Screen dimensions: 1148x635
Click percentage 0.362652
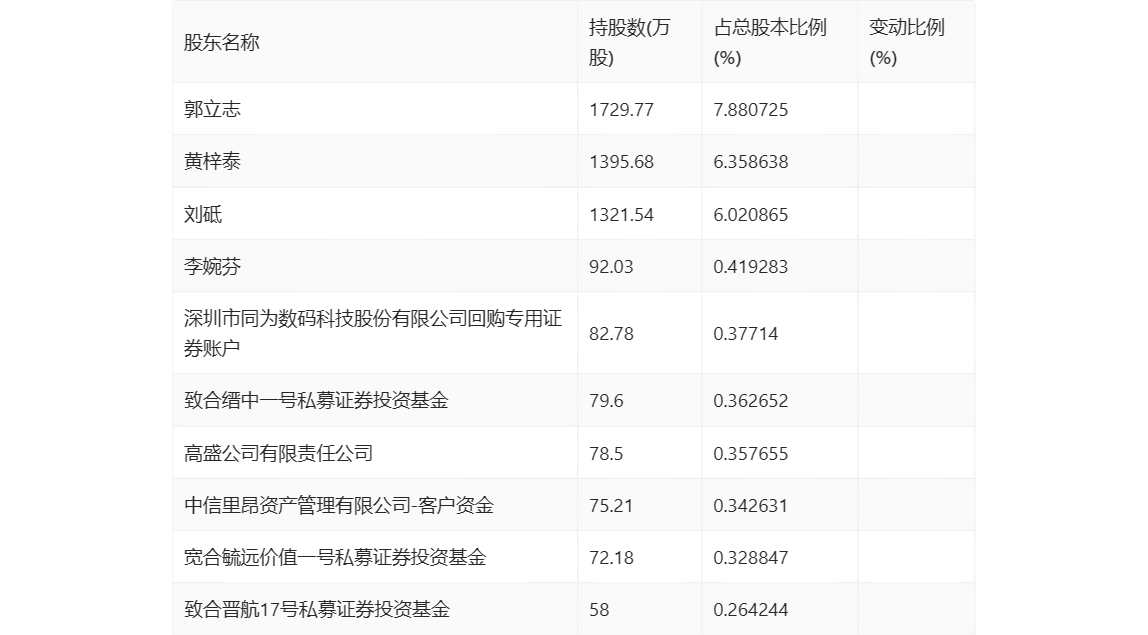pos(750,401)
